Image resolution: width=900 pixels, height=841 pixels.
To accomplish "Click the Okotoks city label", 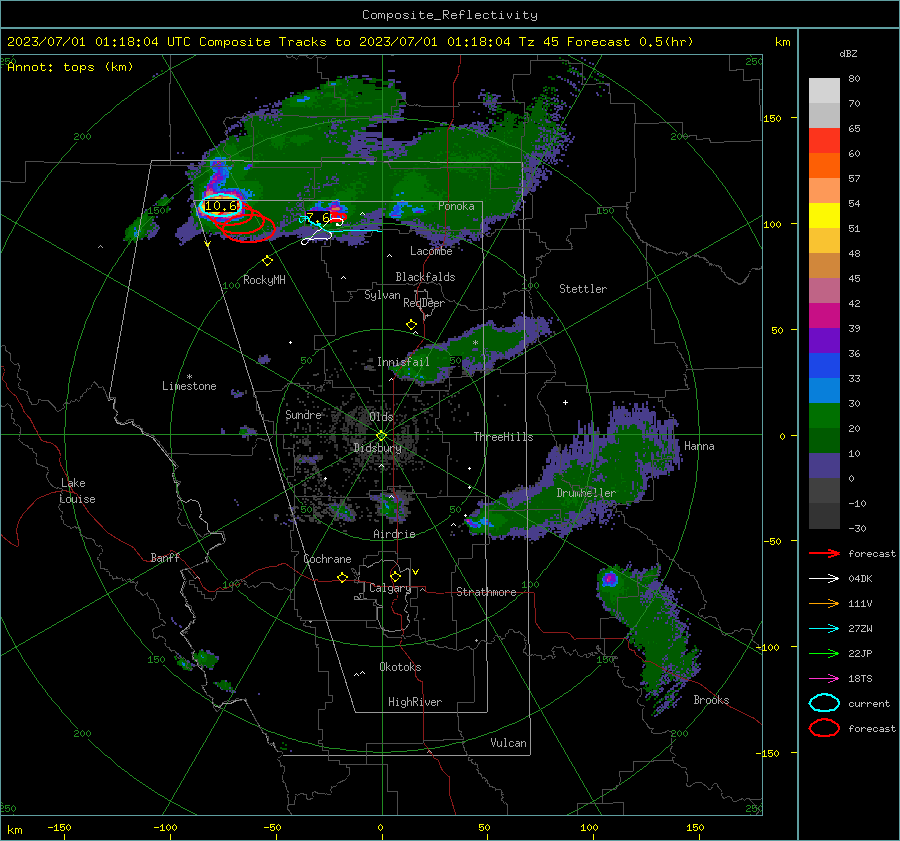I will click(400, 667).
